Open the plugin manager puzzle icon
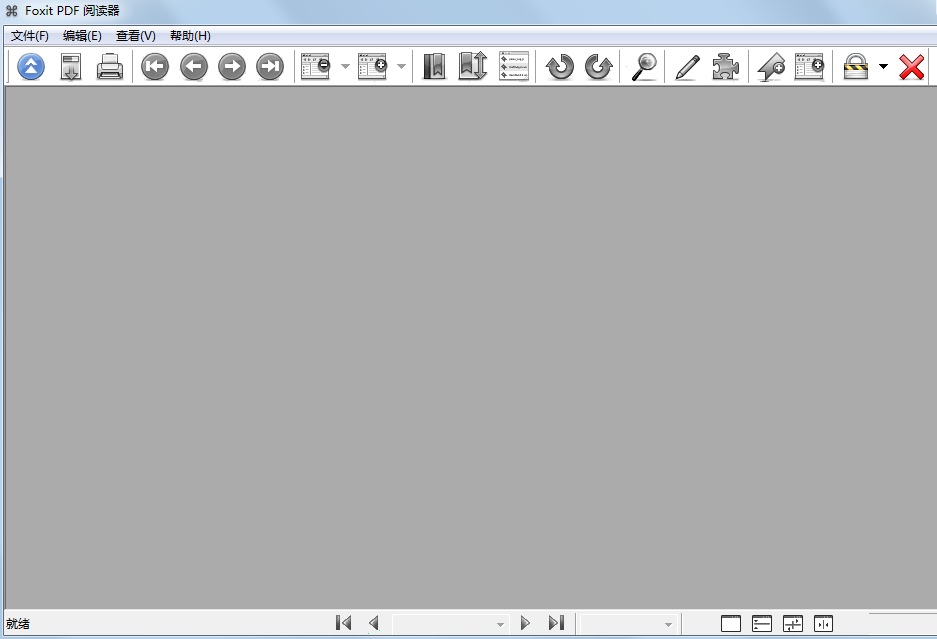The image size is (937, 639). [x=726, y=66]
